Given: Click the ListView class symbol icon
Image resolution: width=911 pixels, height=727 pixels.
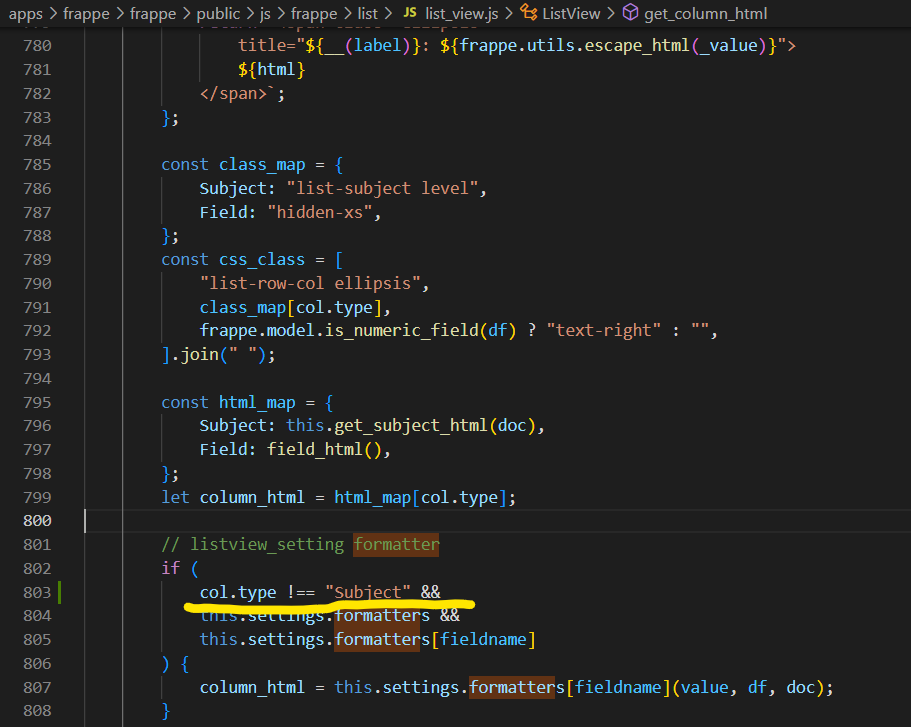Looking at the screenshot, I should 529,12.
